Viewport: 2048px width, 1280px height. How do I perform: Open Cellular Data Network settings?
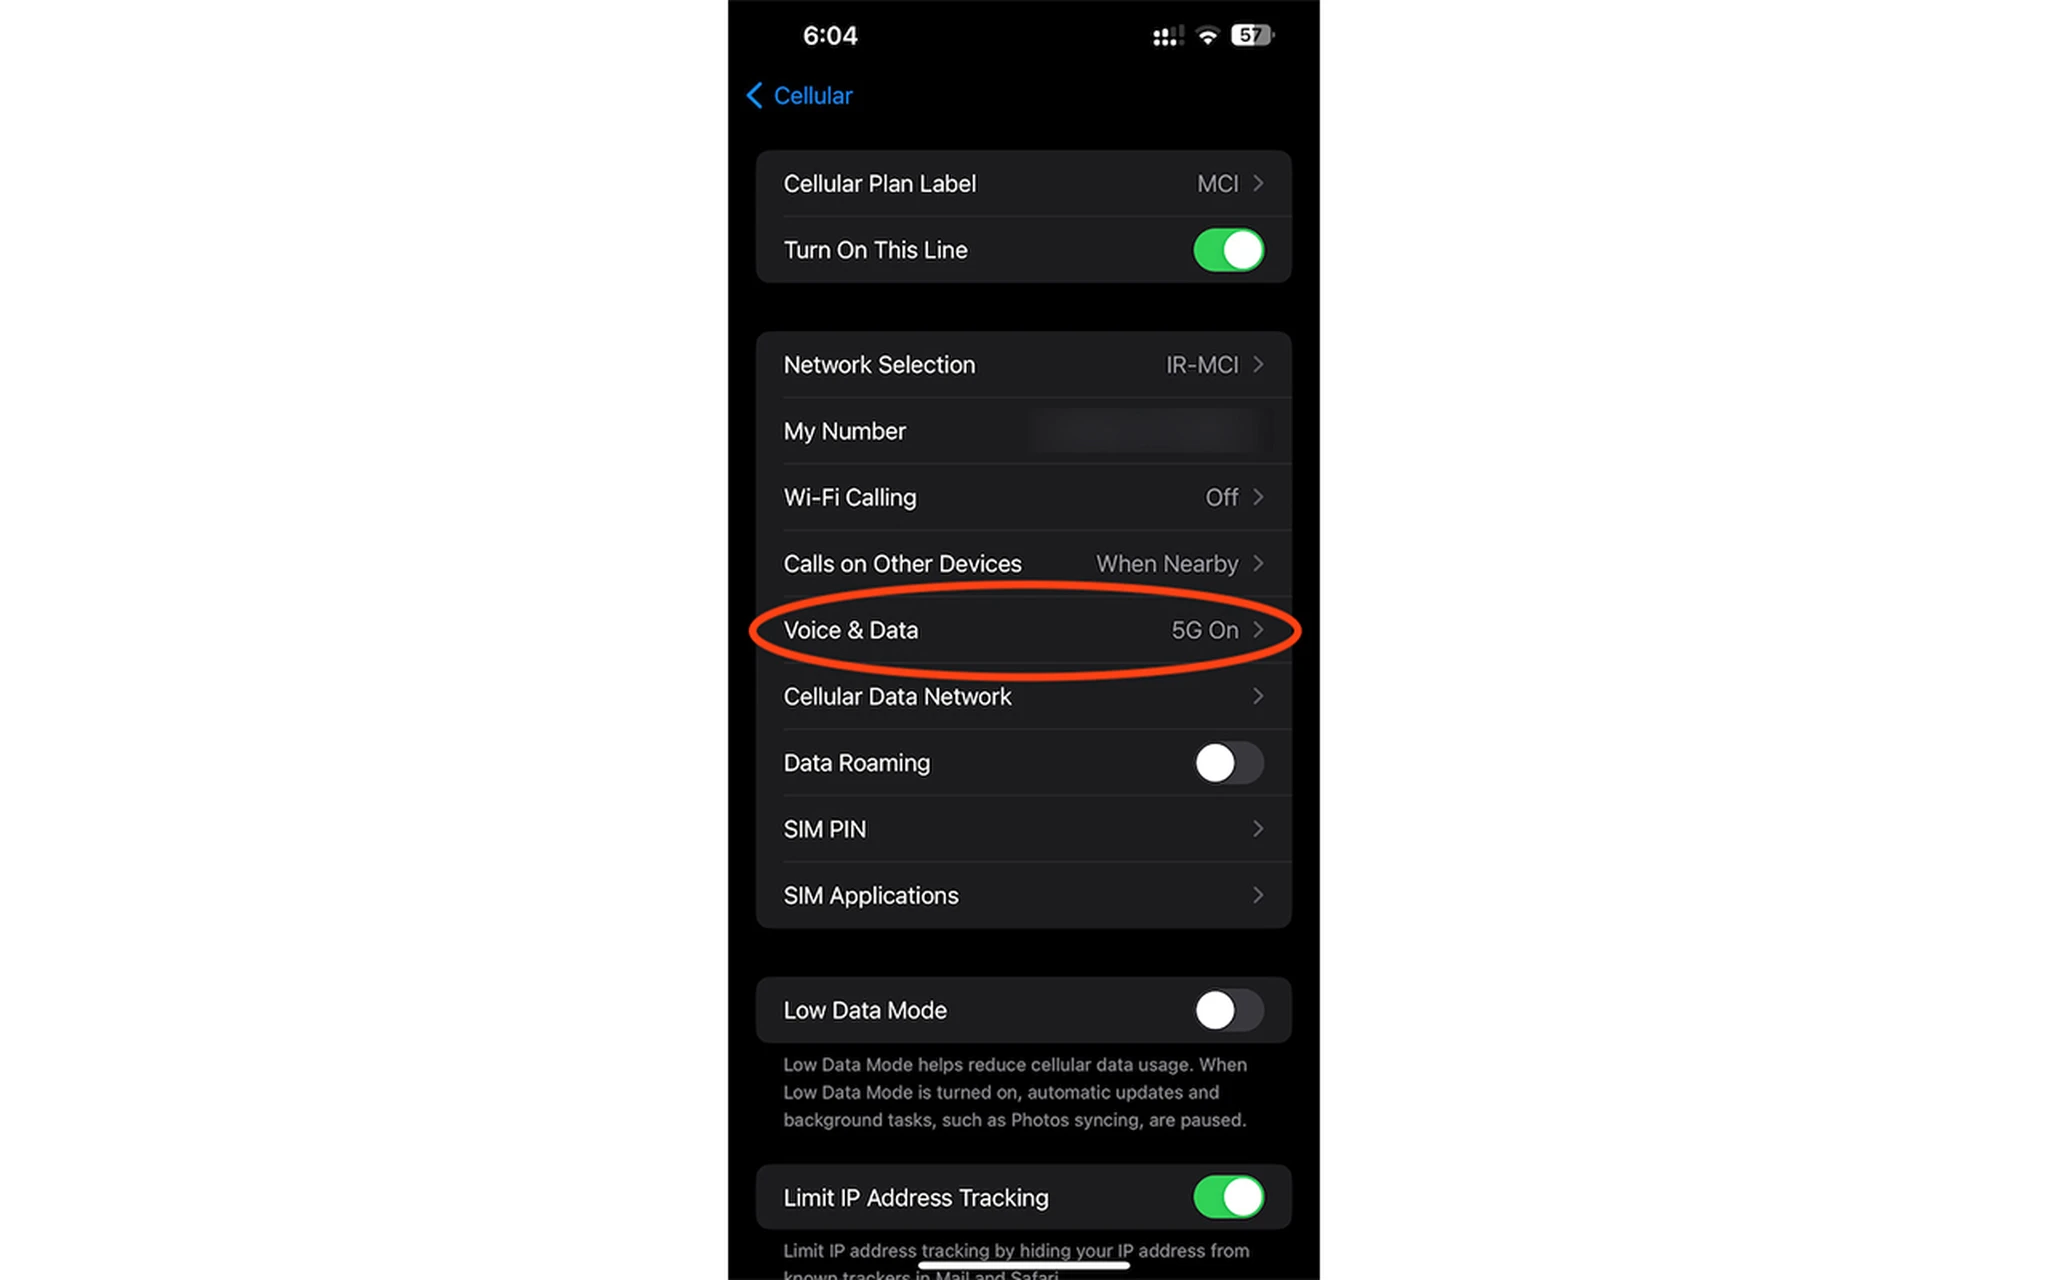coord(1023,696)
